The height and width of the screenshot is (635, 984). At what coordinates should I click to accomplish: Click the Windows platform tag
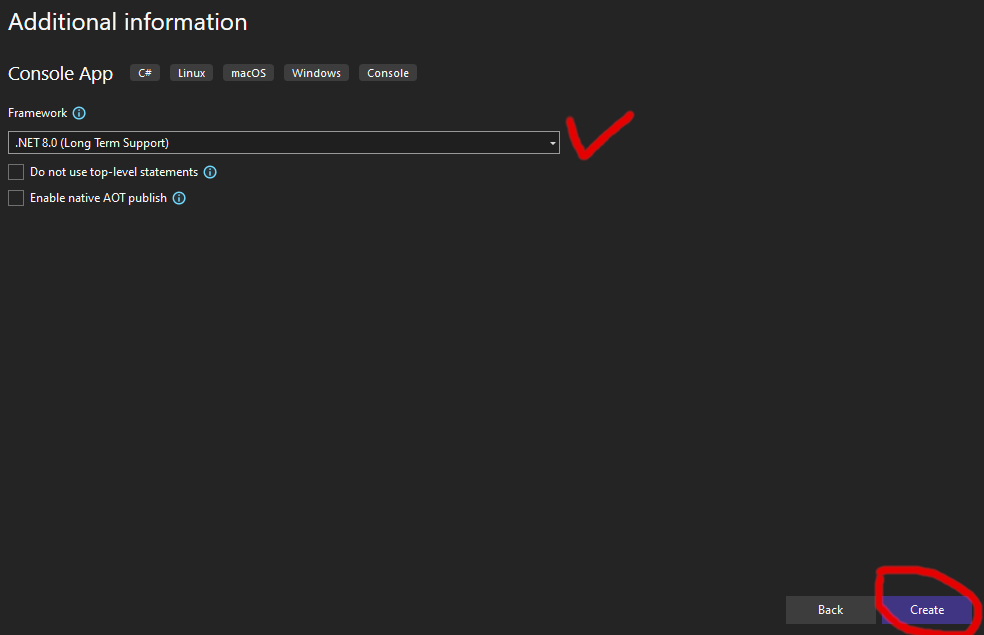tap(316, 73)
